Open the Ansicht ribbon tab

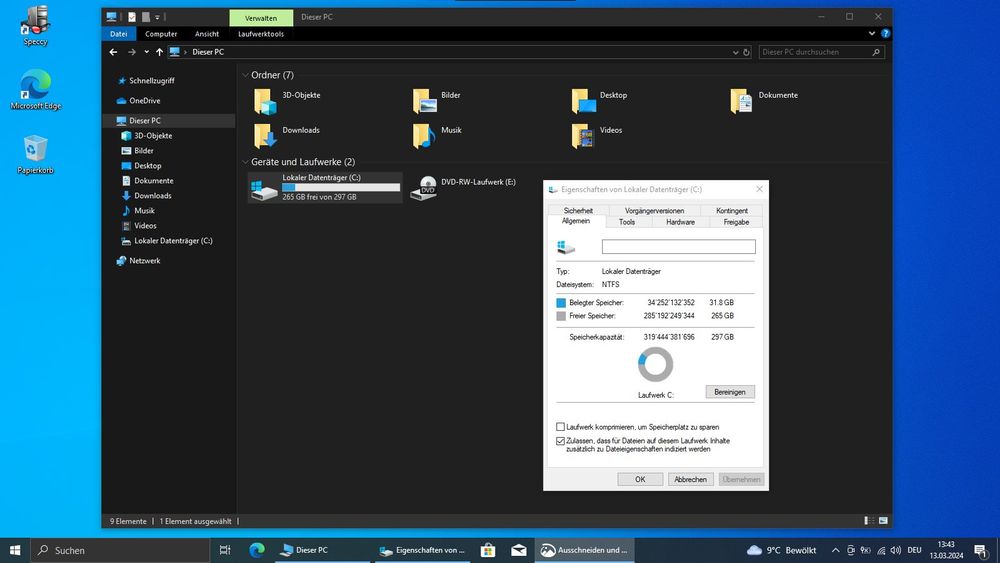[x=207, y=34]
